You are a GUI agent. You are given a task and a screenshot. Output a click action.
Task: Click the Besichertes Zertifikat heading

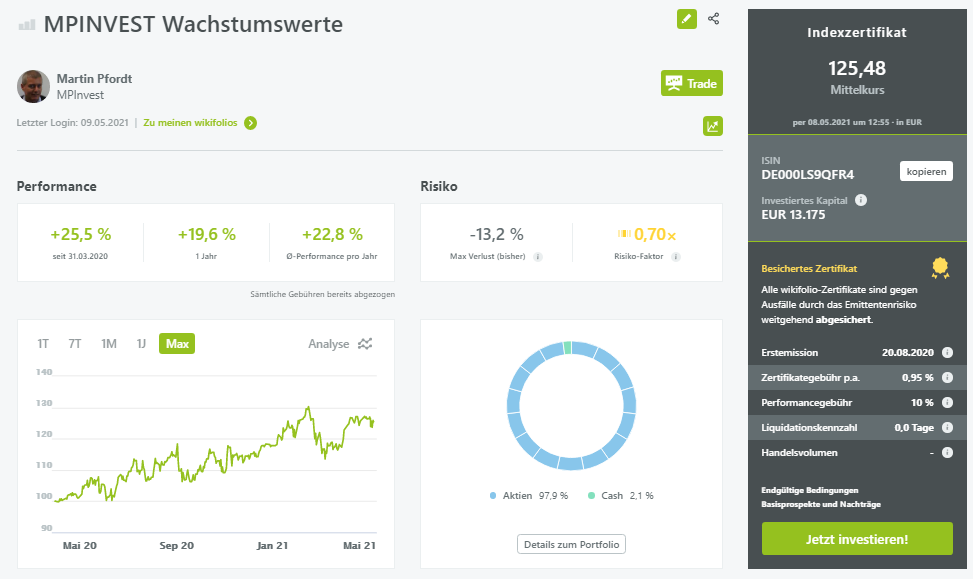(x=809, y=269)
